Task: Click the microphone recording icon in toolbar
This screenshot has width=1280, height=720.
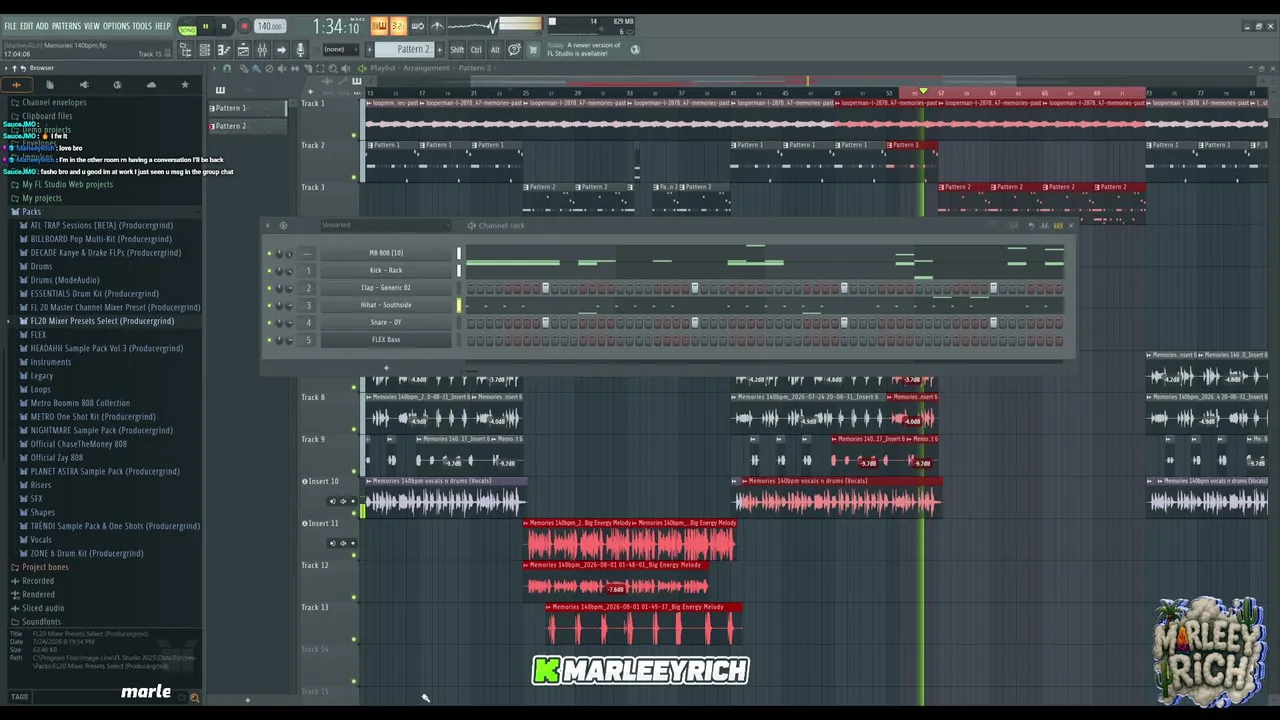Action: (300, 50)
